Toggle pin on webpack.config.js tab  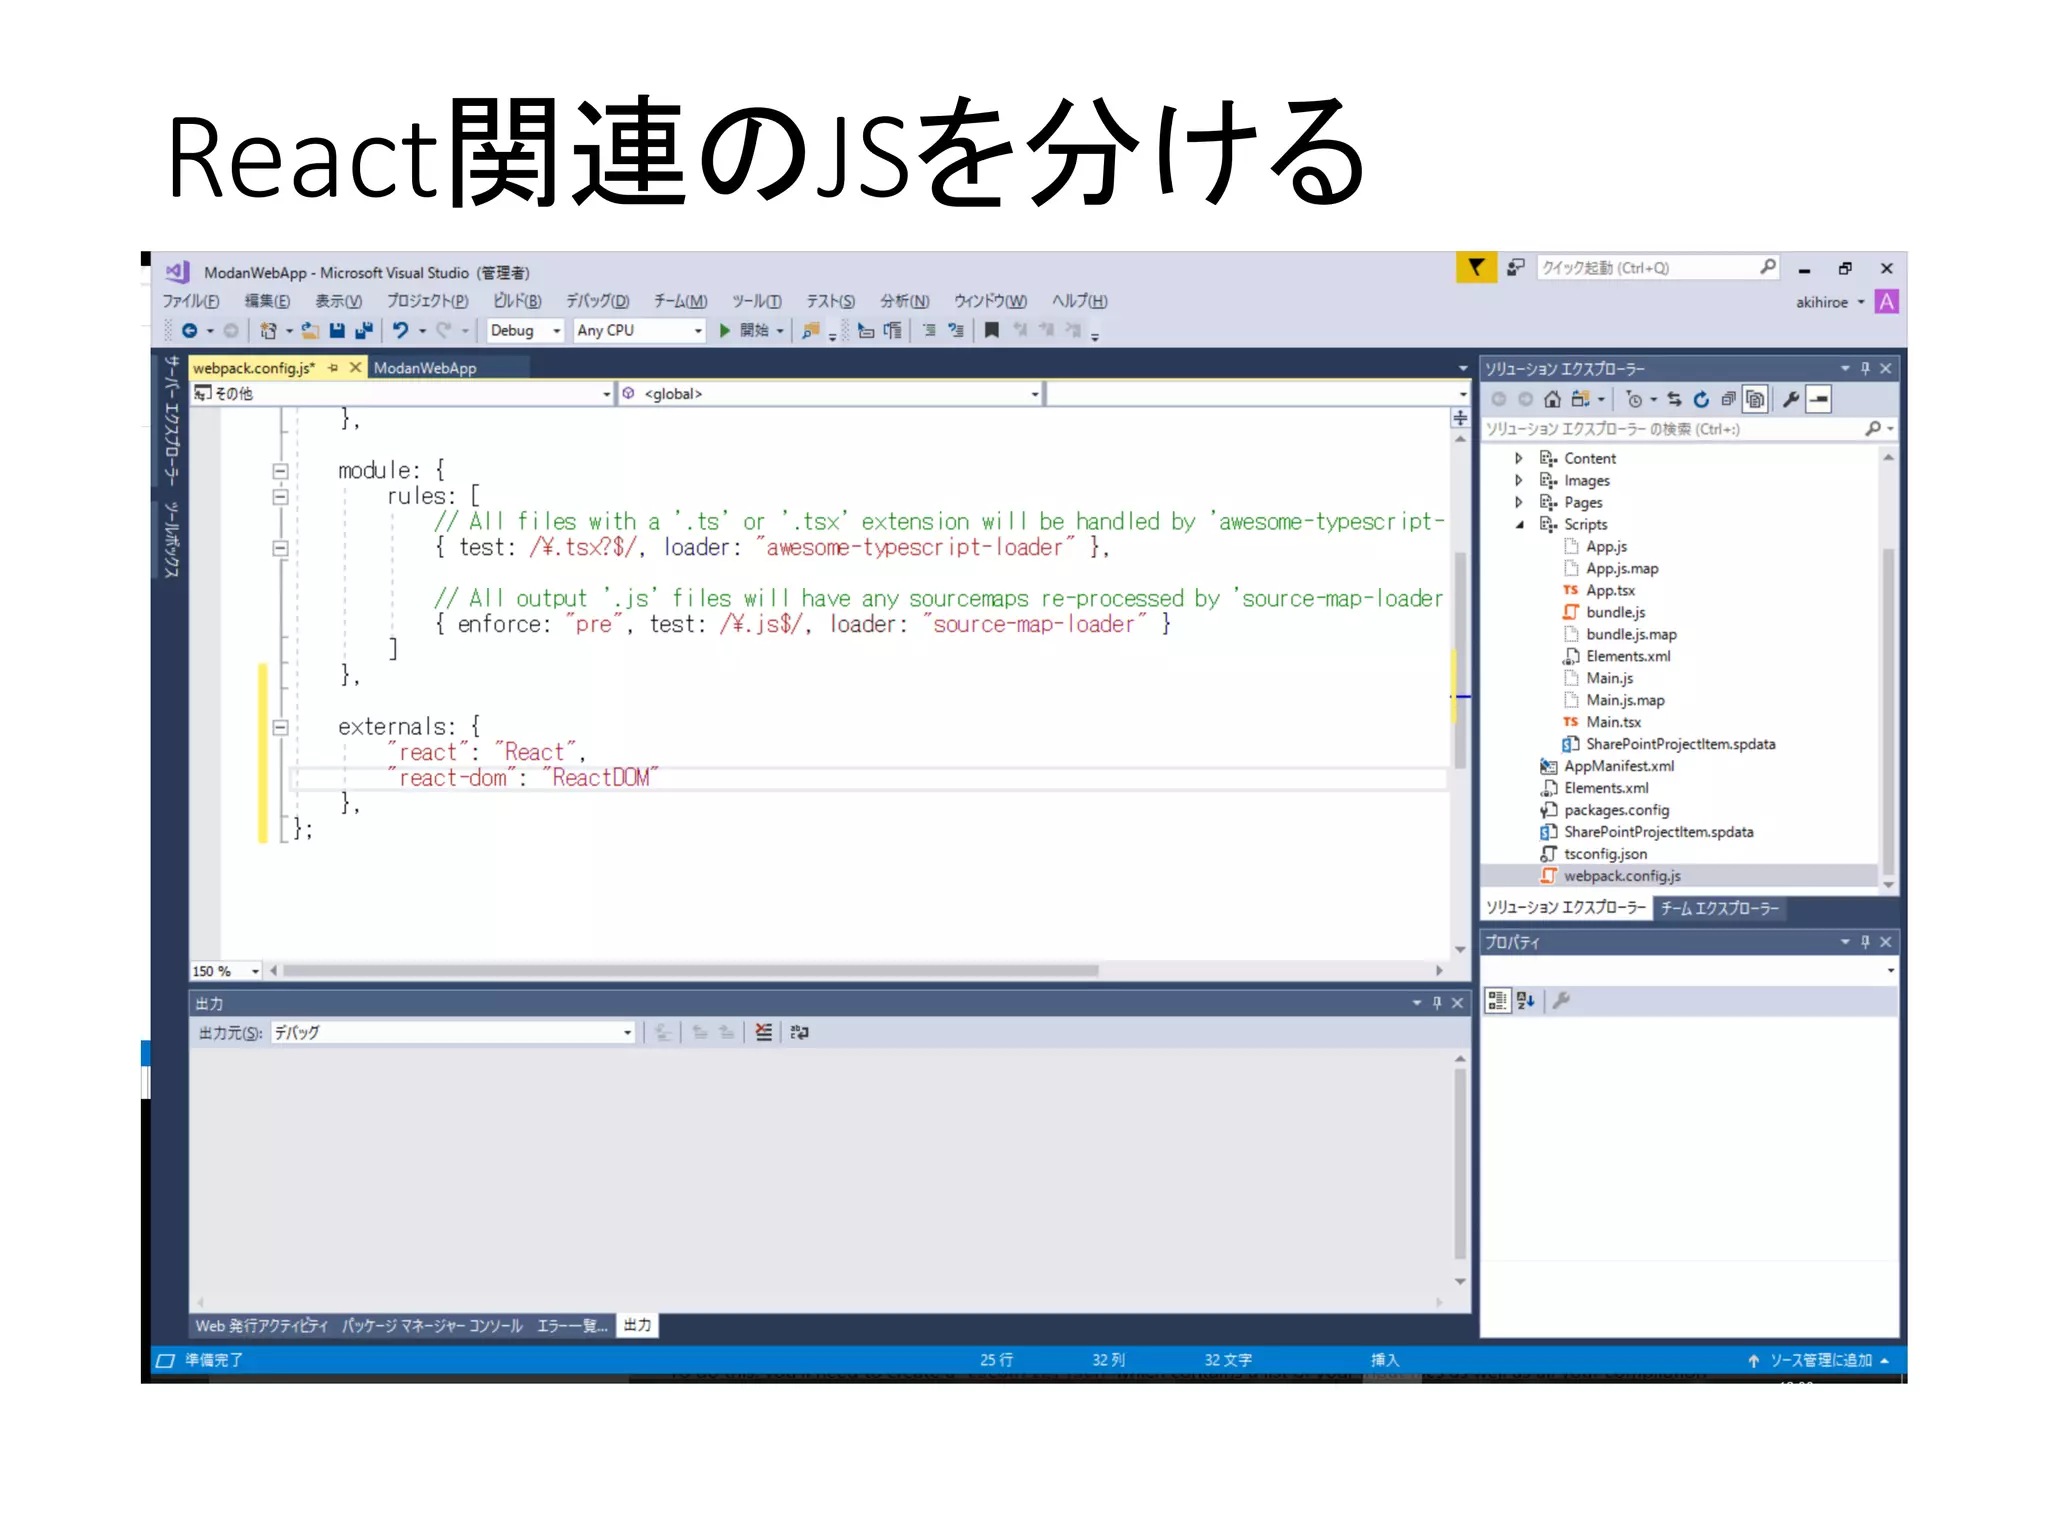pyautogui.click(x=333, y=368)
